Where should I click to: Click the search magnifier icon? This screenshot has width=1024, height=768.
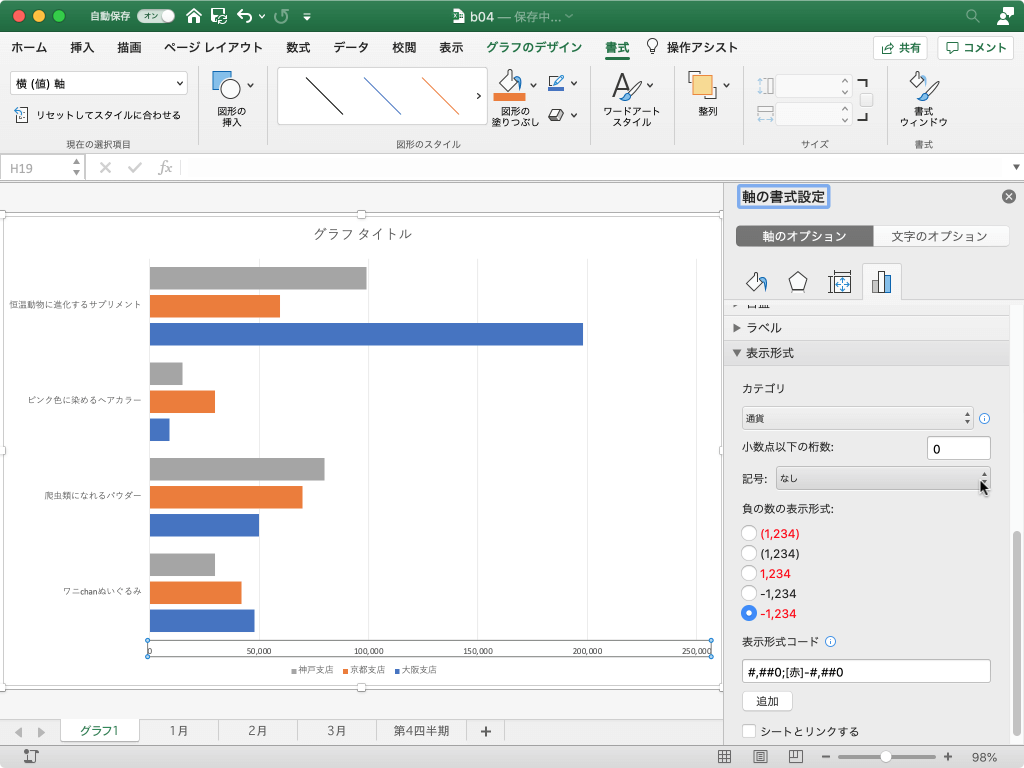[x=972, y=16]
